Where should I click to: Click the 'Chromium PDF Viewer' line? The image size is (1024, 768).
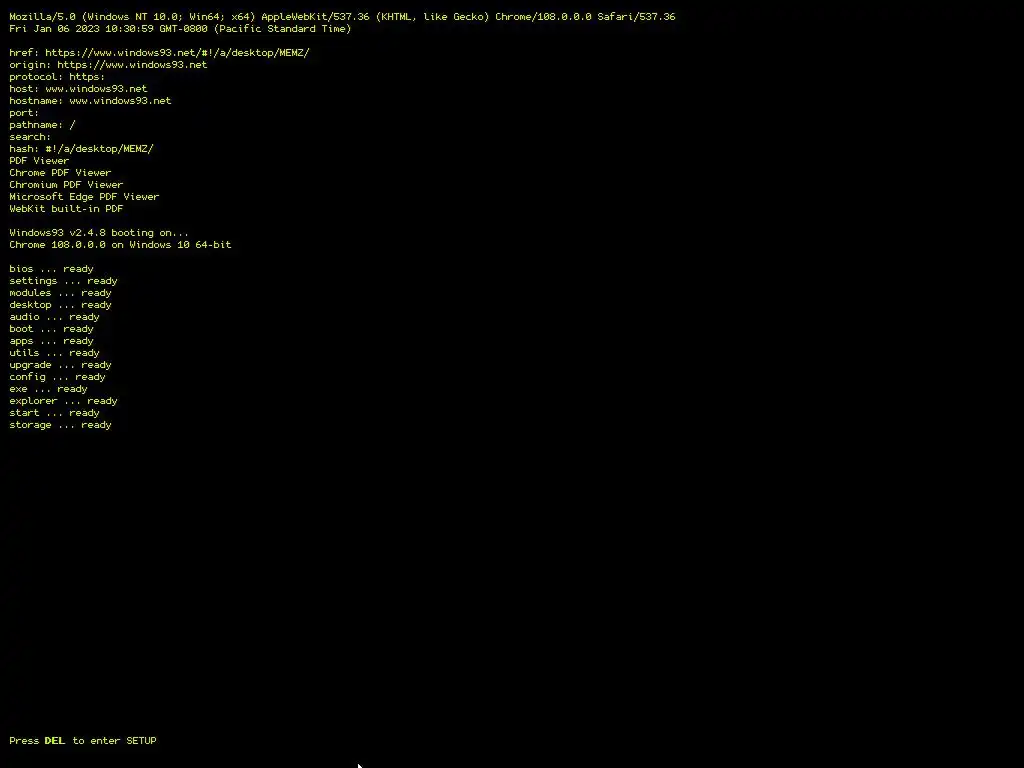66,185
